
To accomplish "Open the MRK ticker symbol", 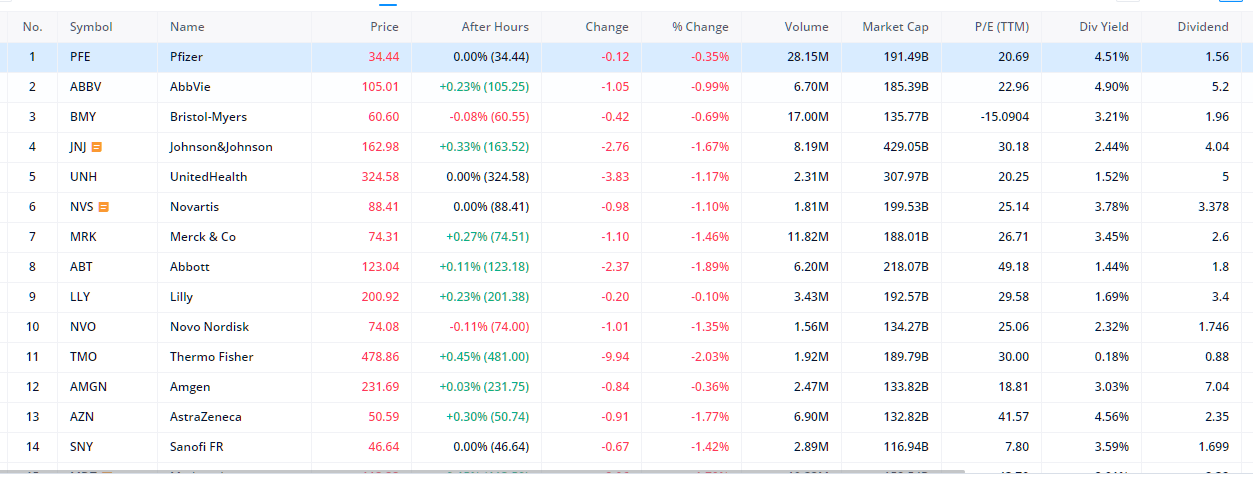I will point(83,237).
